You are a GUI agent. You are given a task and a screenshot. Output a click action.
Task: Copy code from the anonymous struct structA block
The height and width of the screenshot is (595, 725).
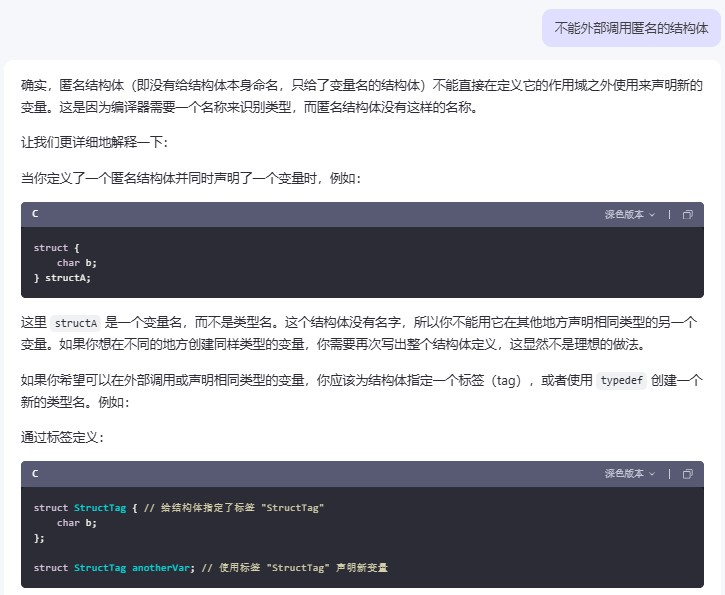[688, 215]
